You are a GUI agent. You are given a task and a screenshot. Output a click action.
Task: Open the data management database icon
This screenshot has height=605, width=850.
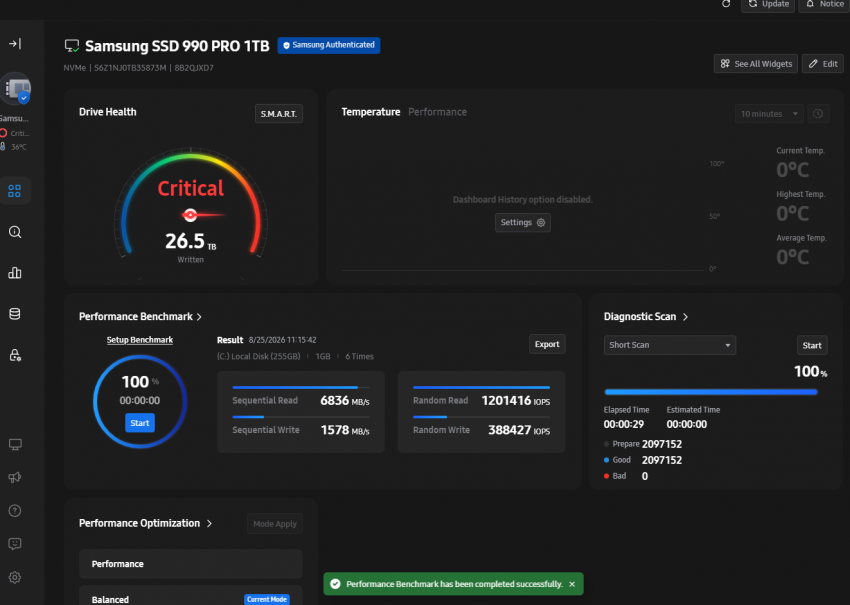[x=15, y=314]
